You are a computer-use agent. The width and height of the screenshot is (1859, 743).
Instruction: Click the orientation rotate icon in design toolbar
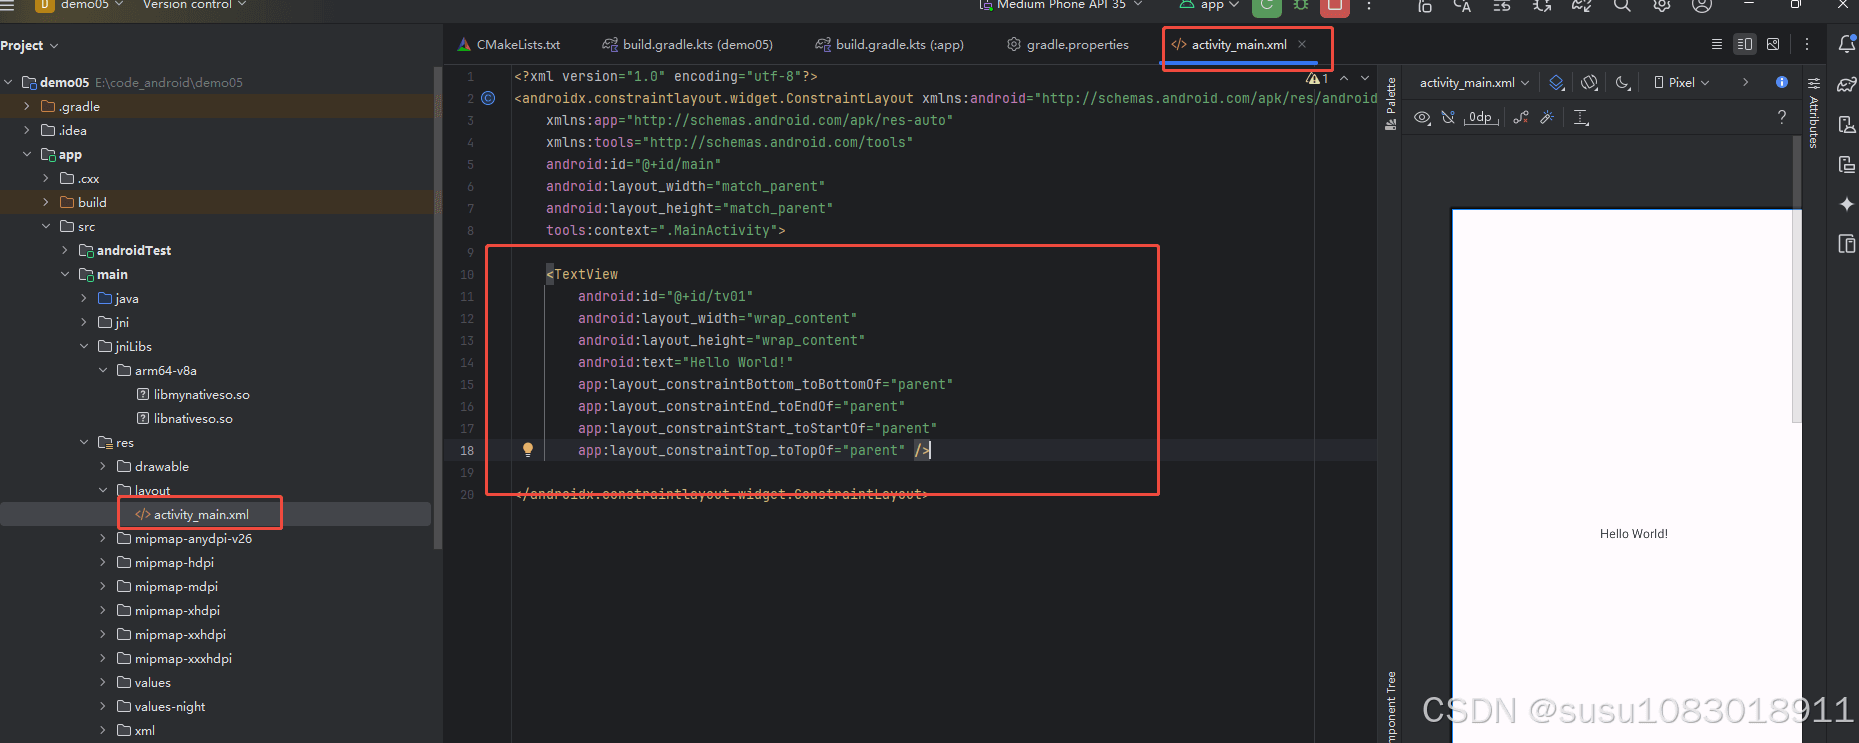pyautogui.click(x=1589, y=83)
